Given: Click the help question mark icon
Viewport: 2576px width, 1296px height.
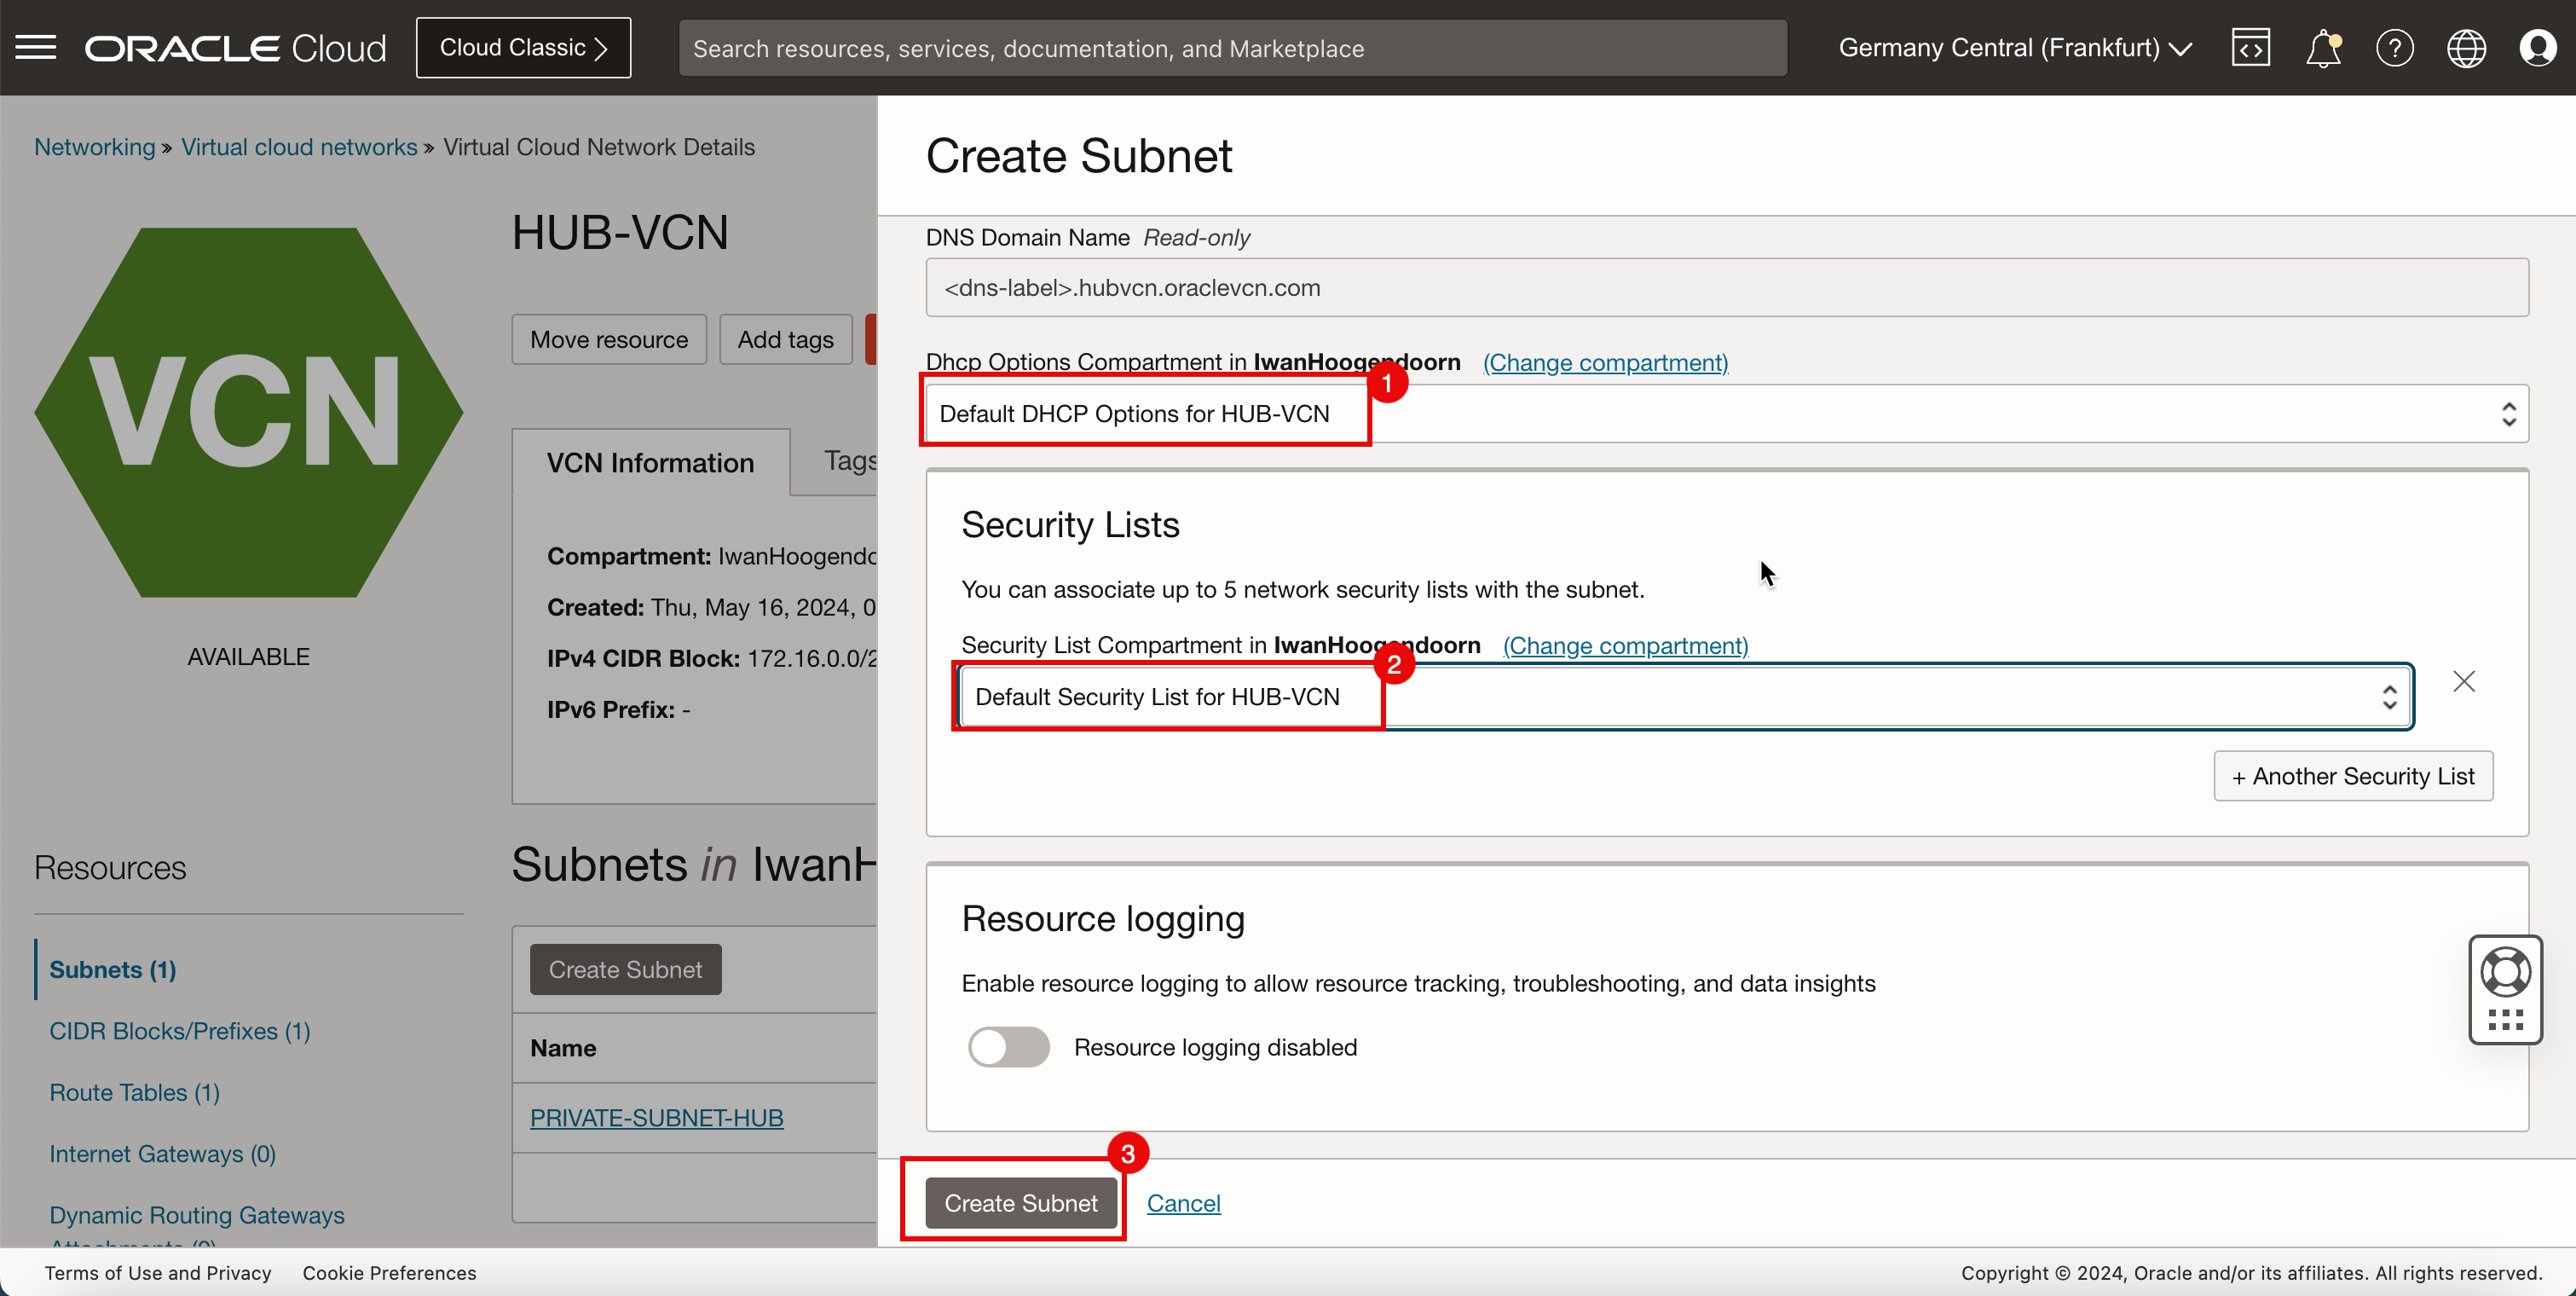Looking at the screenshot, I should click(x=2394, y=48).
